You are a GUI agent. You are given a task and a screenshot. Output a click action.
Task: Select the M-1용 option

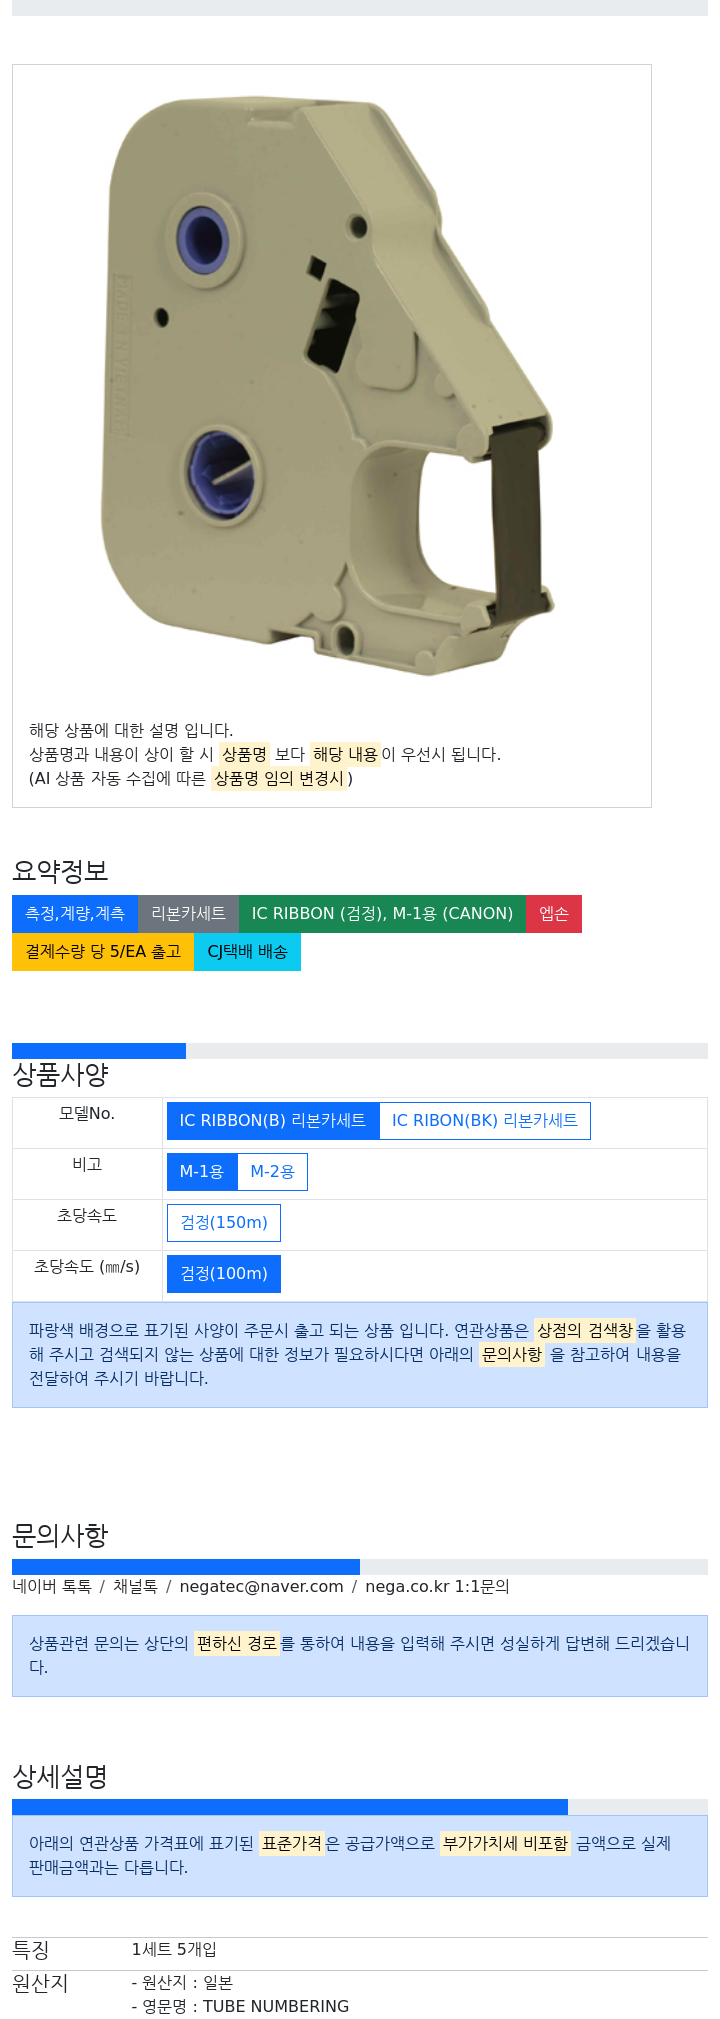click(202, 1172)
